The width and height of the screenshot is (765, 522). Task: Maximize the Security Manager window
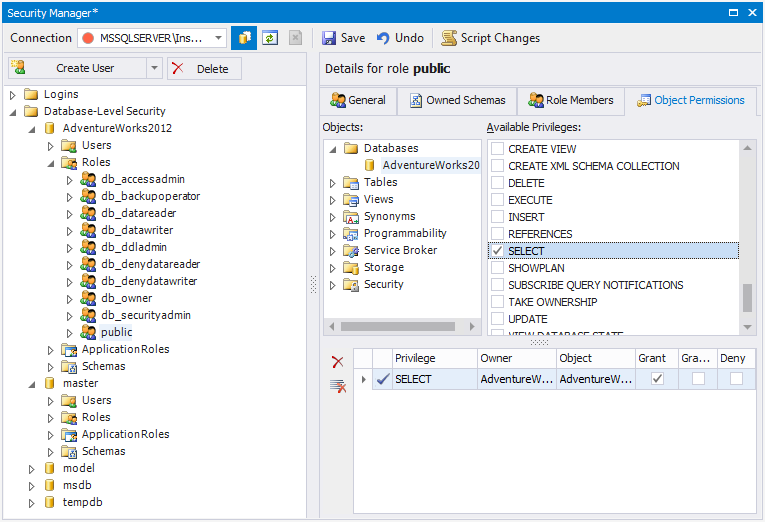733,13
